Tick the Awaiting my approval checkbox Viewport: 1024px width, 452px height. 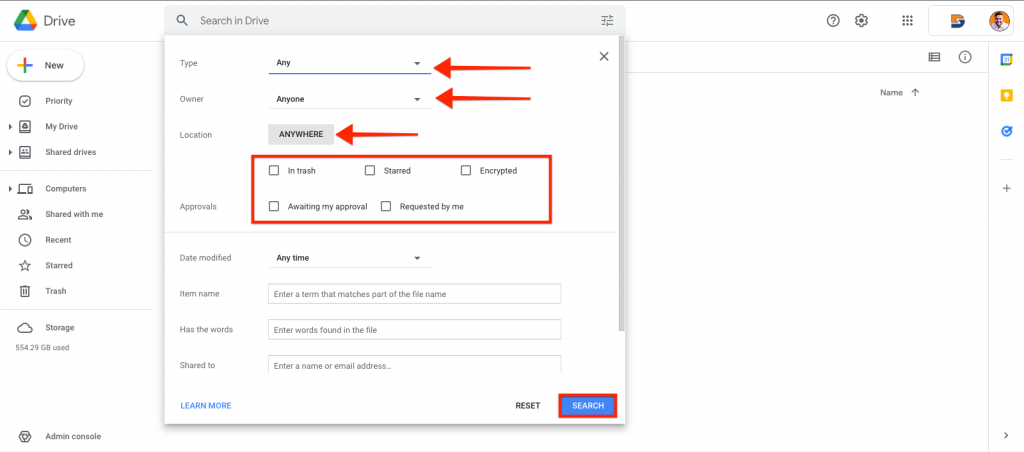[x=274, y=206]
